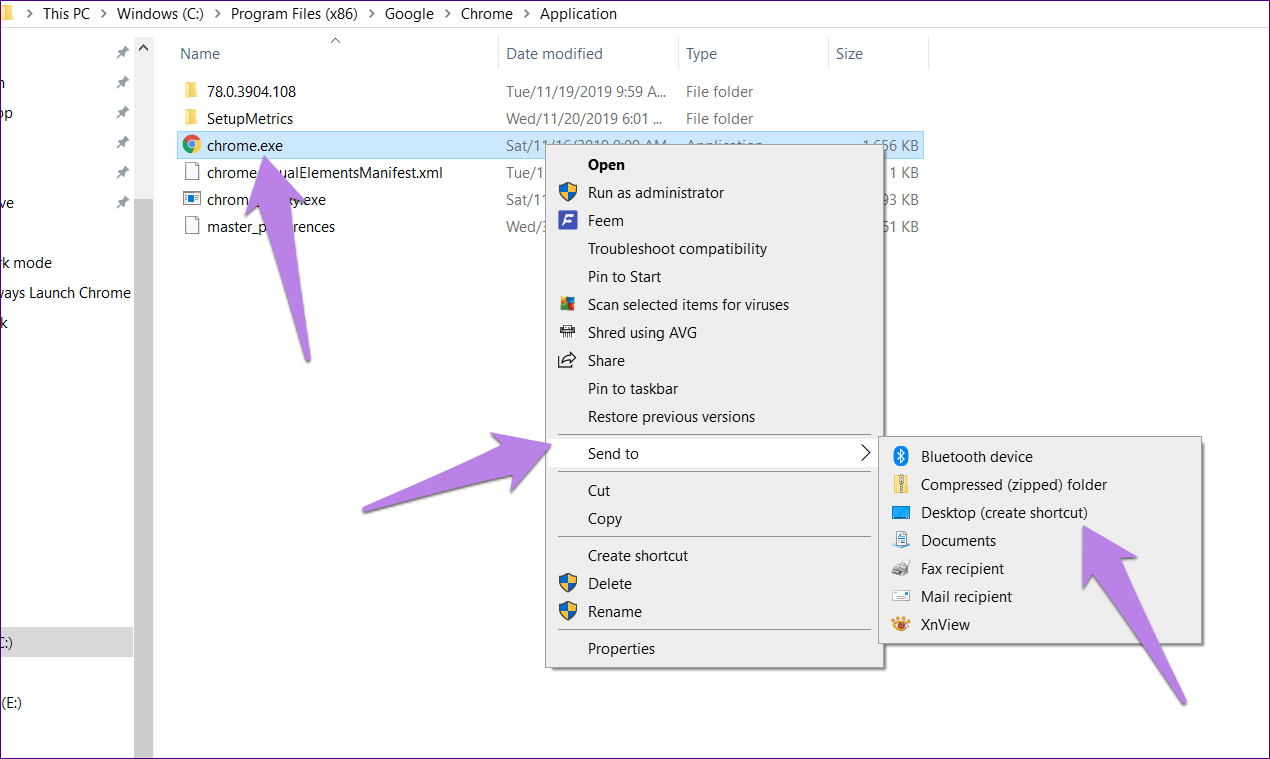This screenshot has width=1270, height=759.
Task: Click the master_preferences file icon
Action: [x=192, y=226]
